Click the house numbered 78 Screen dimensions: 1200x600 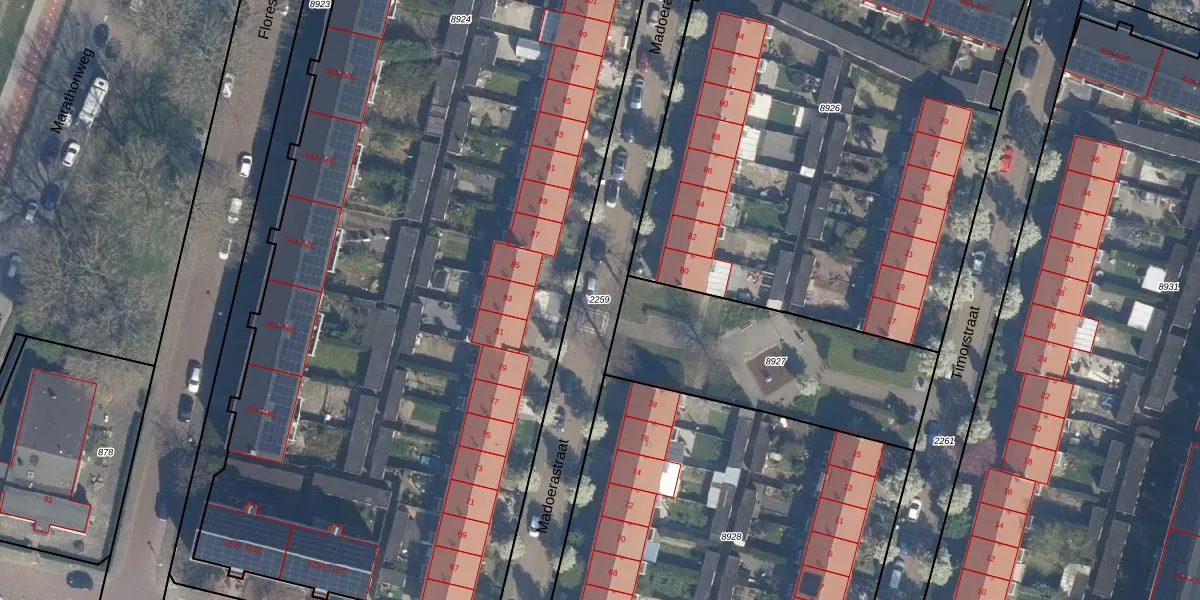[653, 405]
